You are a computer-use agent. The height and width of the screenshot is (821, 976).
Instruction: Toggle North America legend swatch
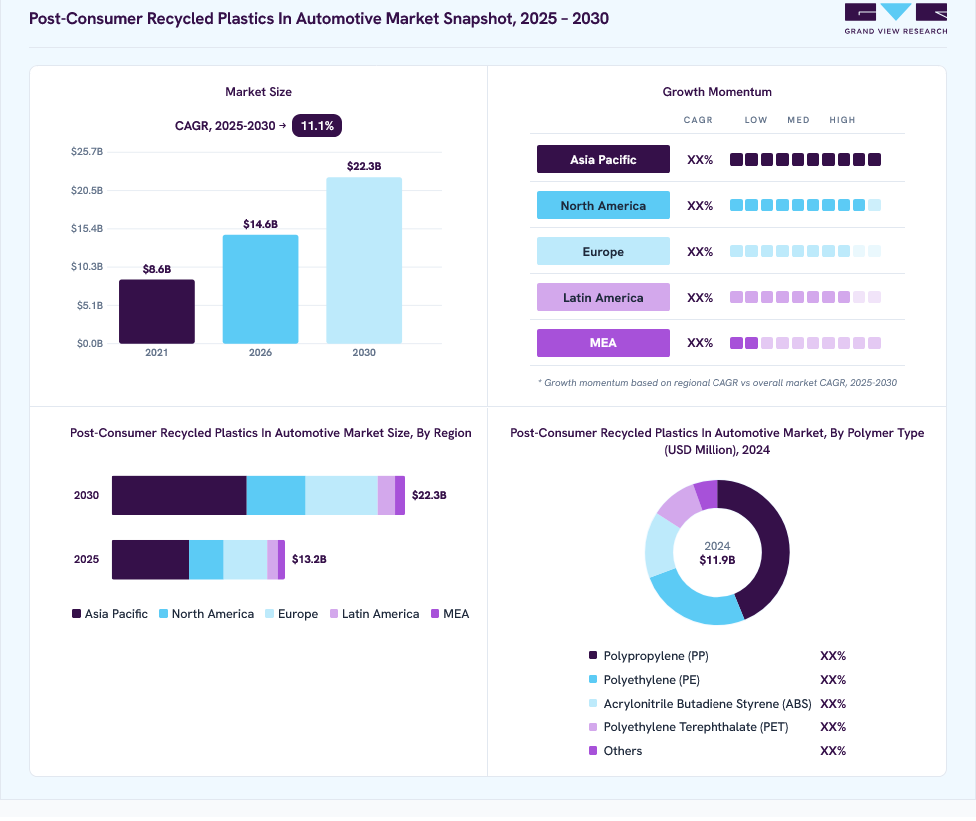click(164, 614)
